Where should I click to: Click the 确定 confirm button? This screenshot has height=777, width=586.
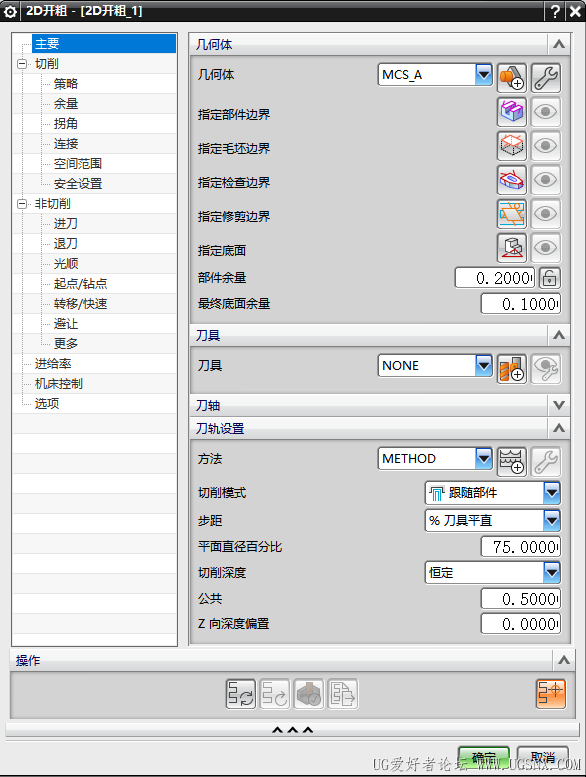coord(483,757)
